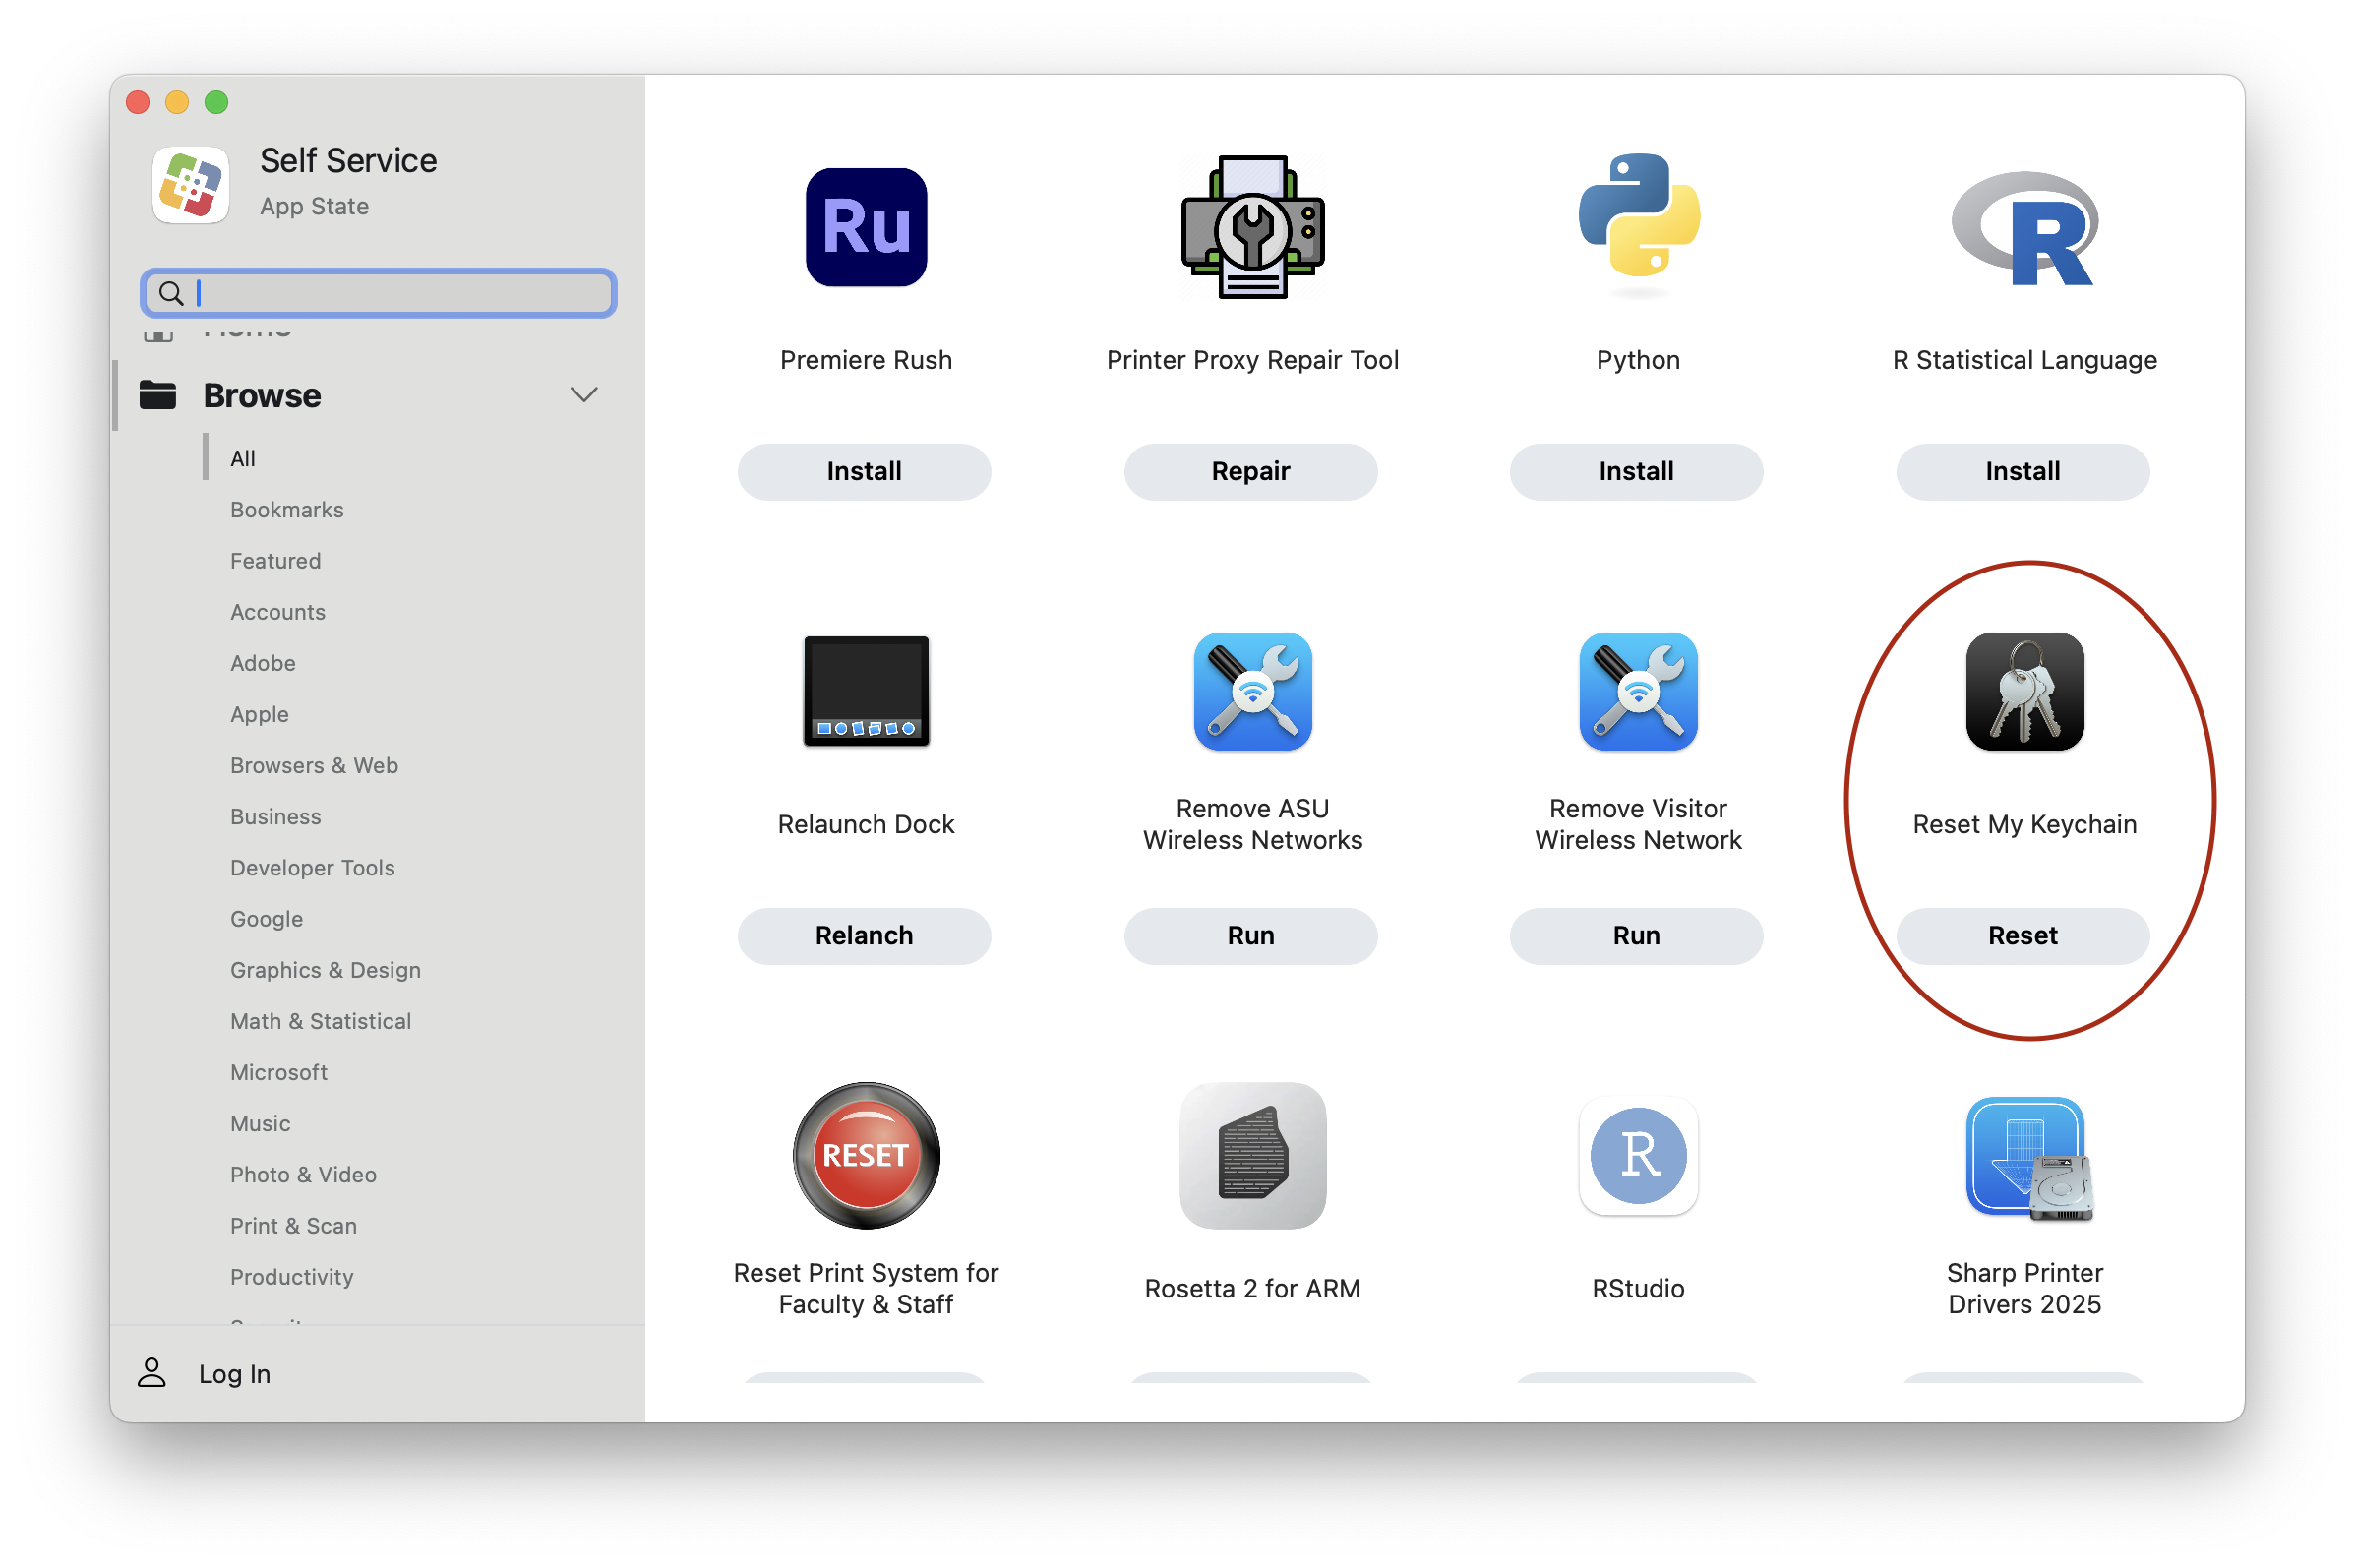Click the Remove Visitor Wireless Network icon

[x=1638, y=691]
